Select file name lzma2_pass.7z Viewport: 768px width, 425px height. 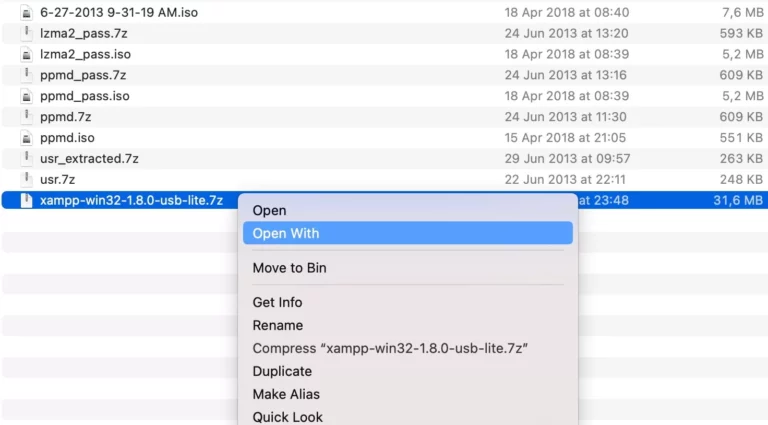pyautogui.click(x=84, y=33)
